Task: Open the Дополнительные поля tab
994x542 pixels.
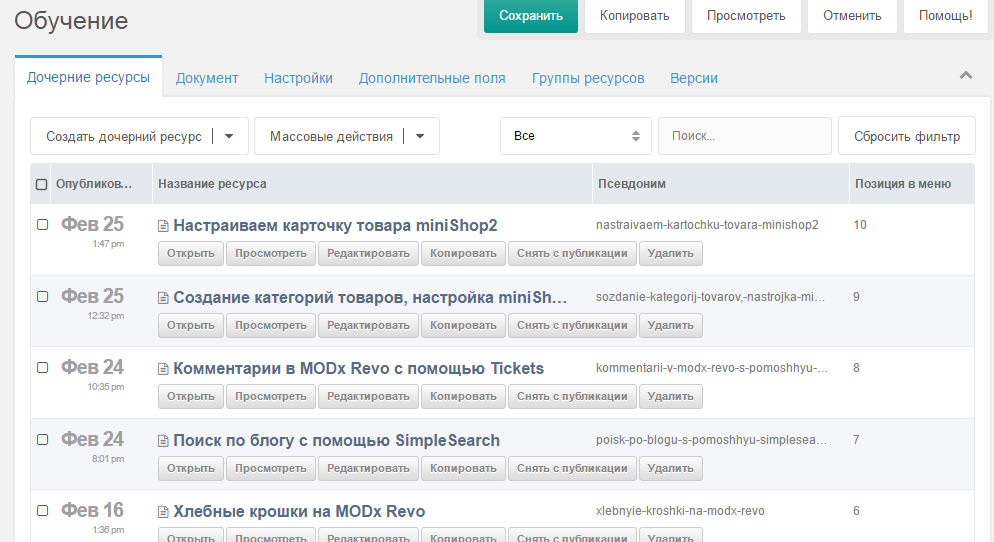Action: pos(432,78)
